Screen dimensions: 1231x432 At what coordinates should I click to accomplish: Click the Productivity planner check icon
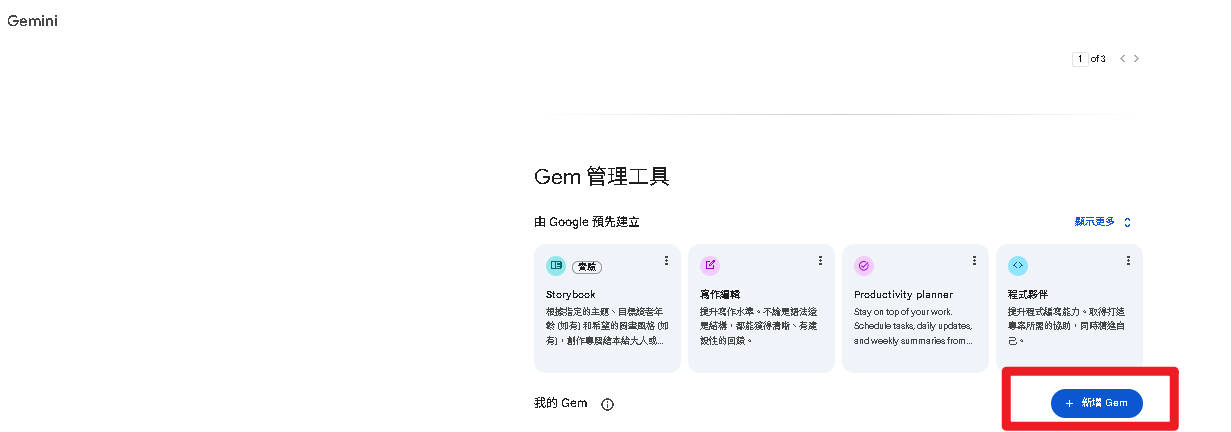pyautogui.click(x=864, y=266)
